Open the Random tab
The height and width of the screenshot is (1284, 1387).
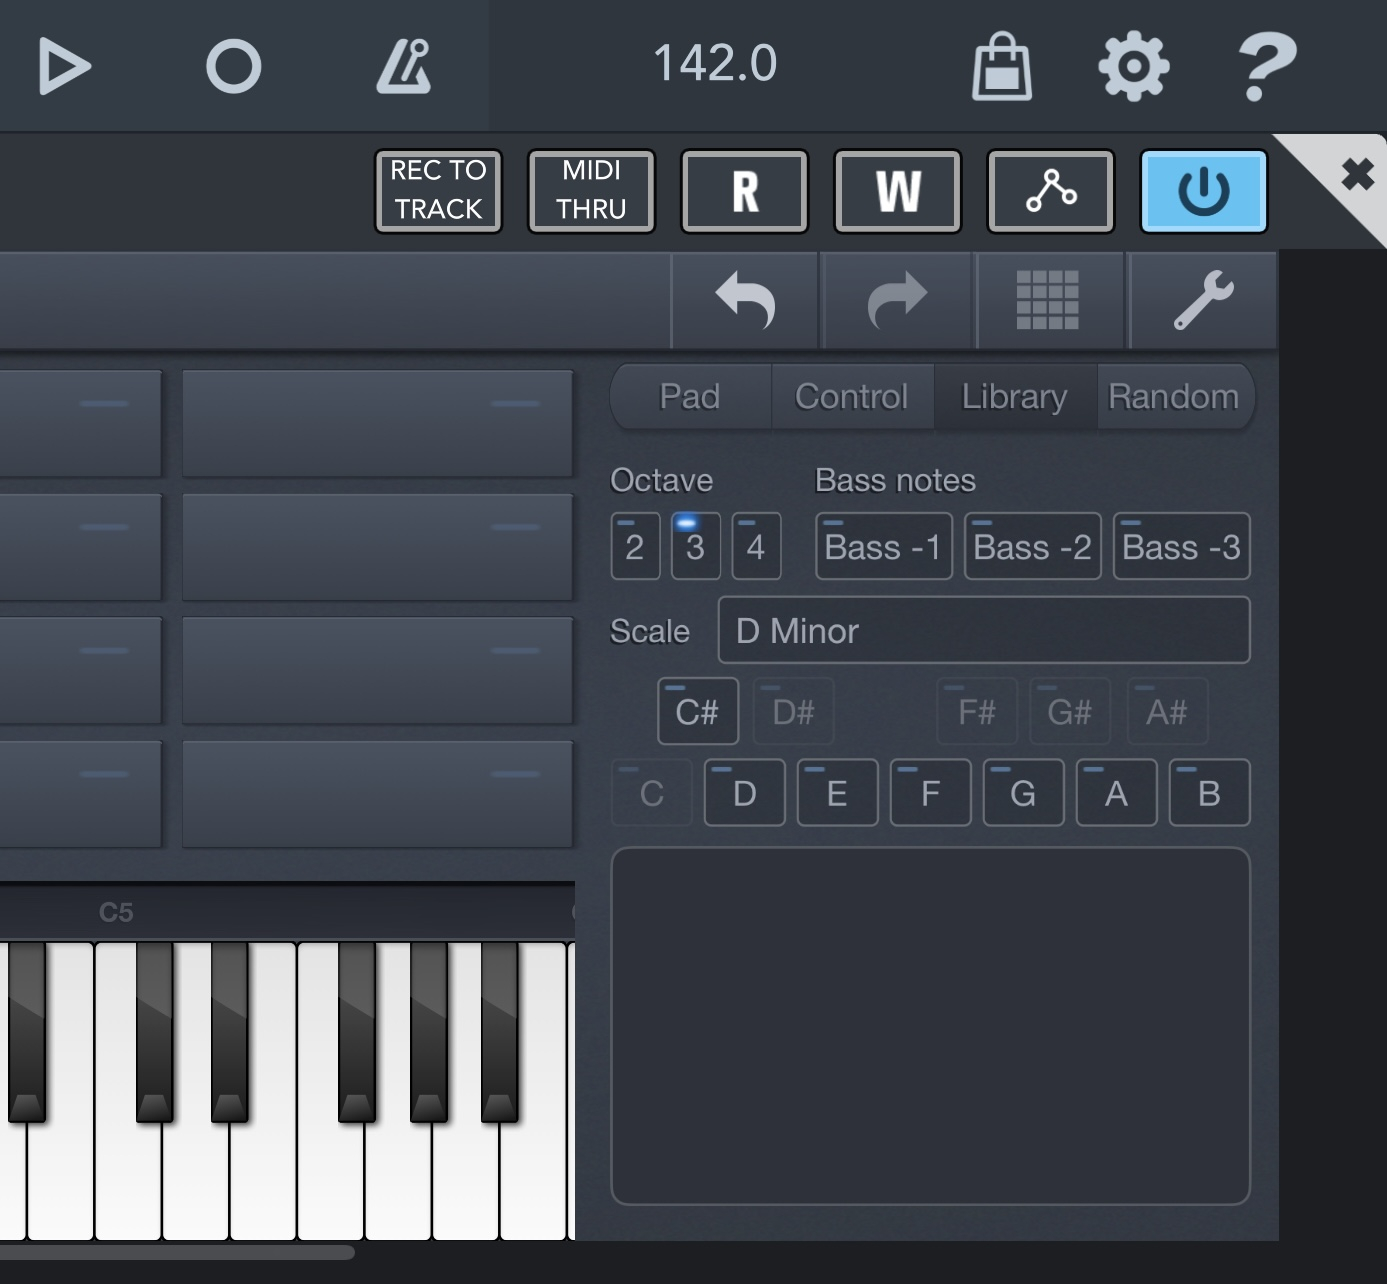[x=1174, y=396]
